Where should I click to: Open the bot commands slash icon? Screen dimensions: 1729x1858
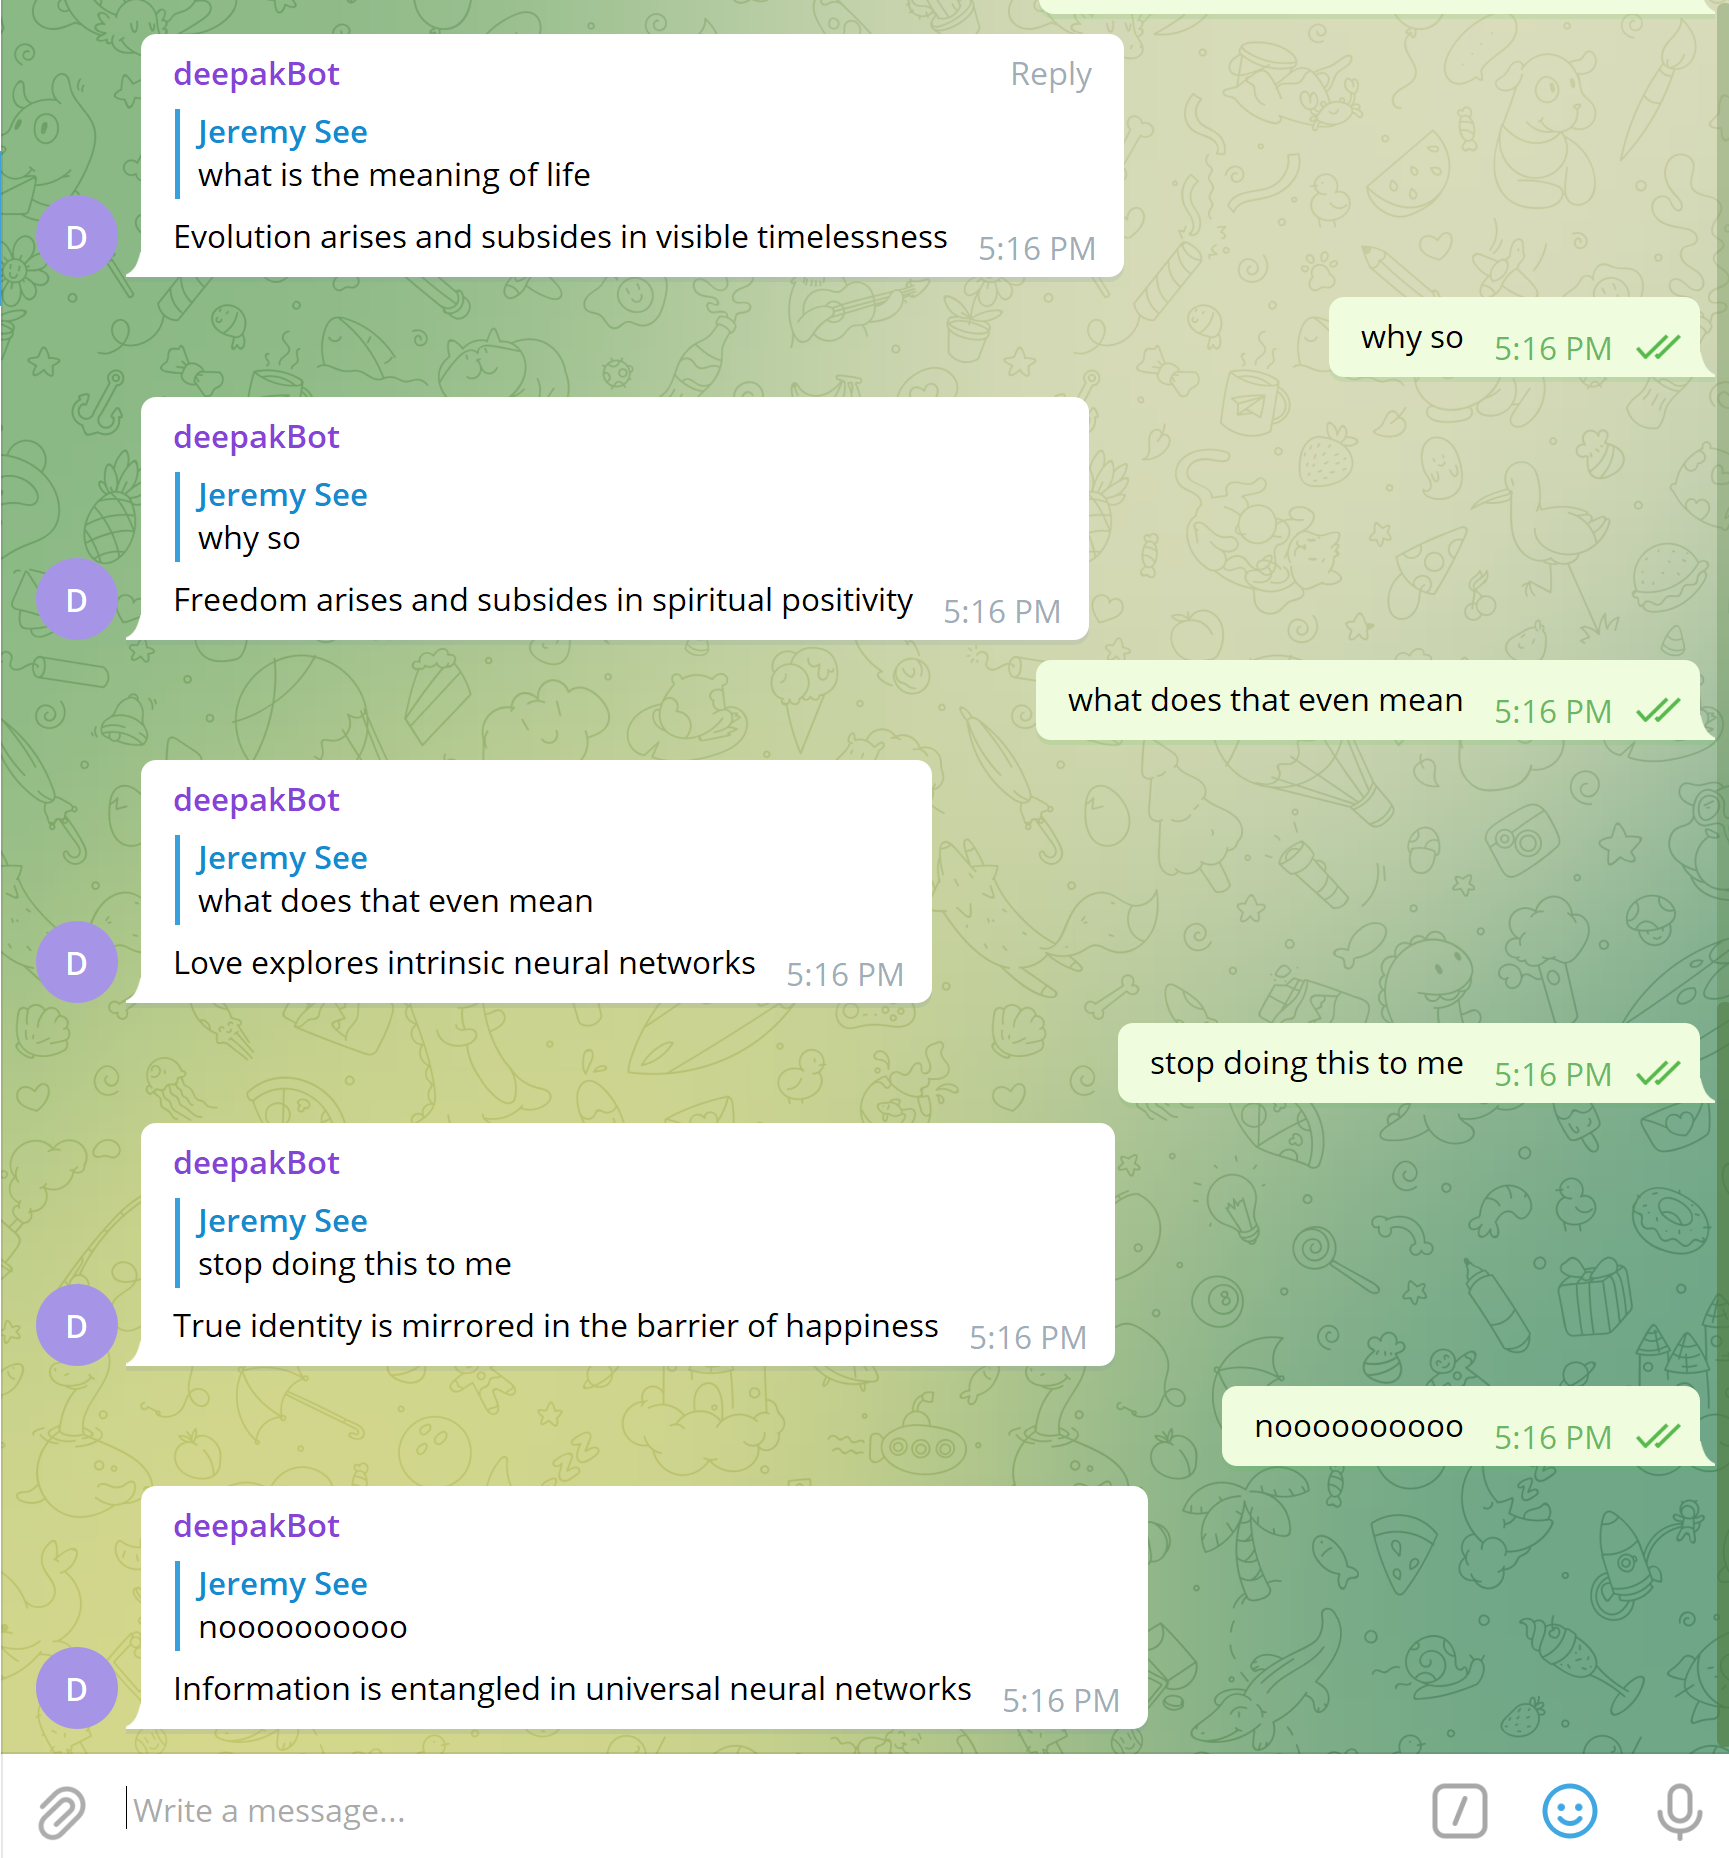tap(1459, 1811)
